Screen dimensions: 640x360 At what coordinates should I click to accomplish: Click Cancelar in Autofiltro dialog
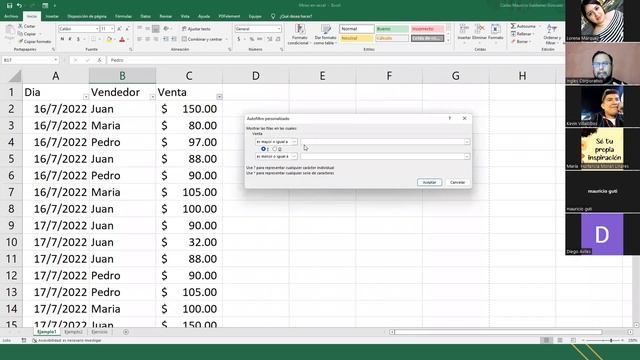coord(457,182)
